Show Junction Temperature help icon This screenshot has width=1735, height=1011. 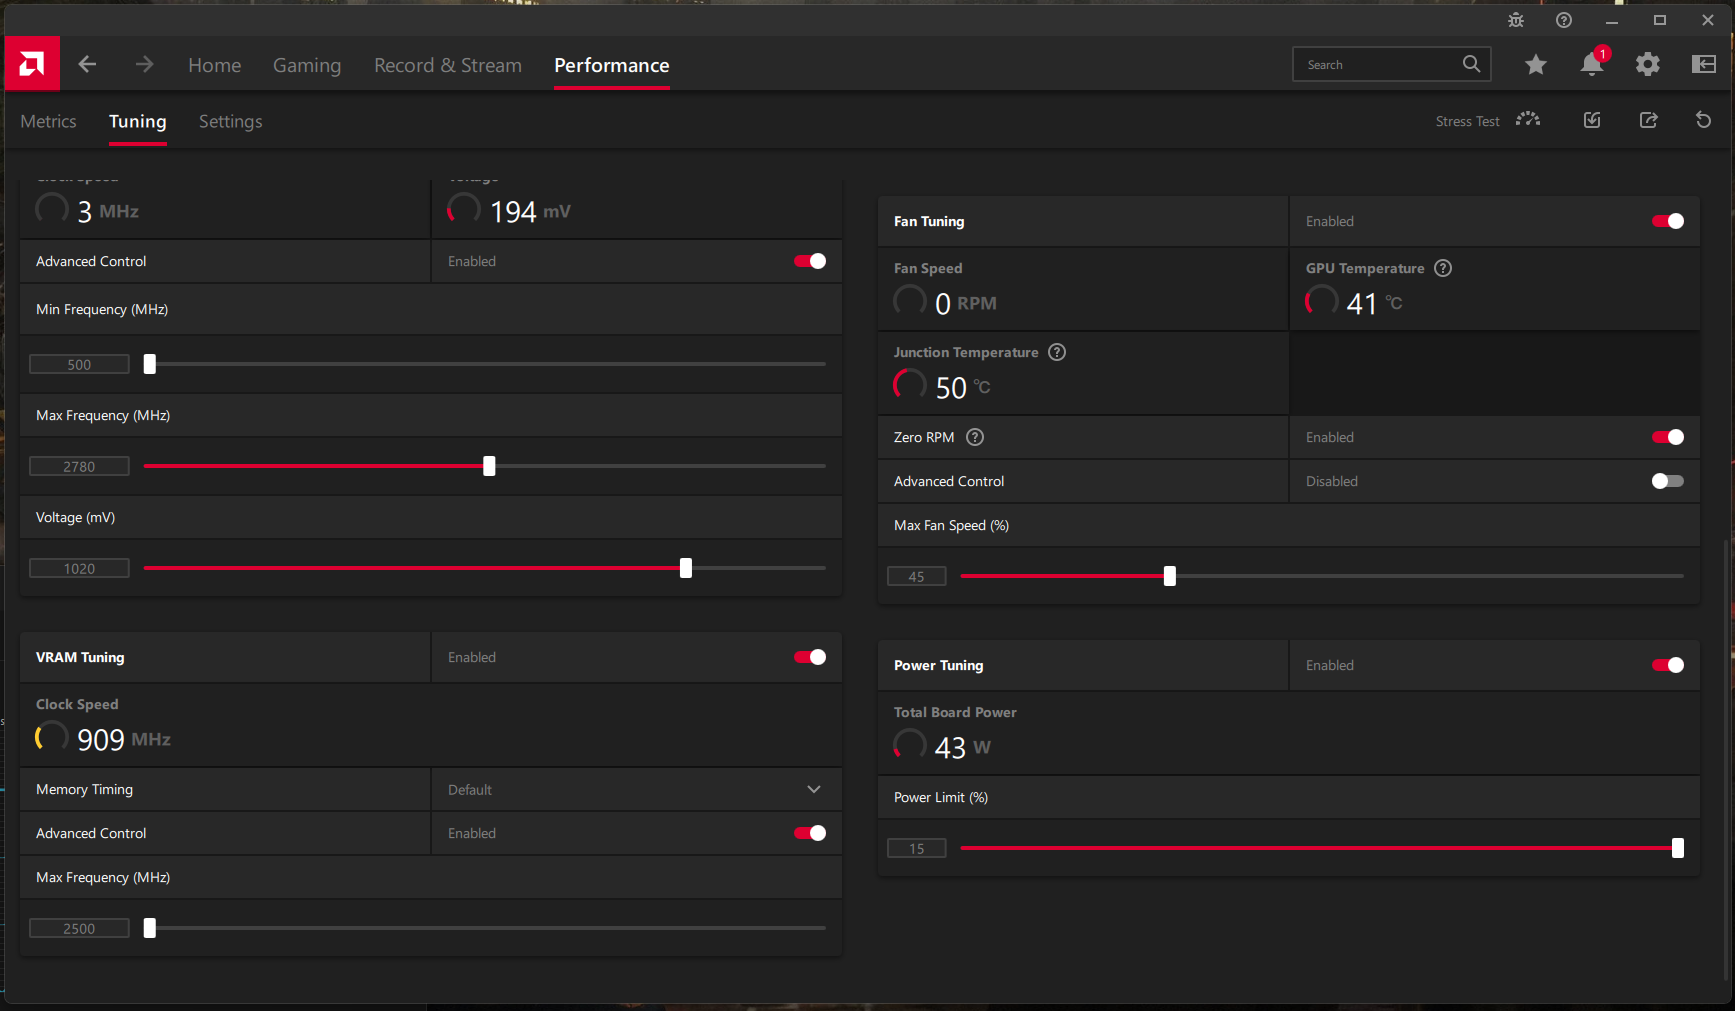click(x=1057, y=352)
